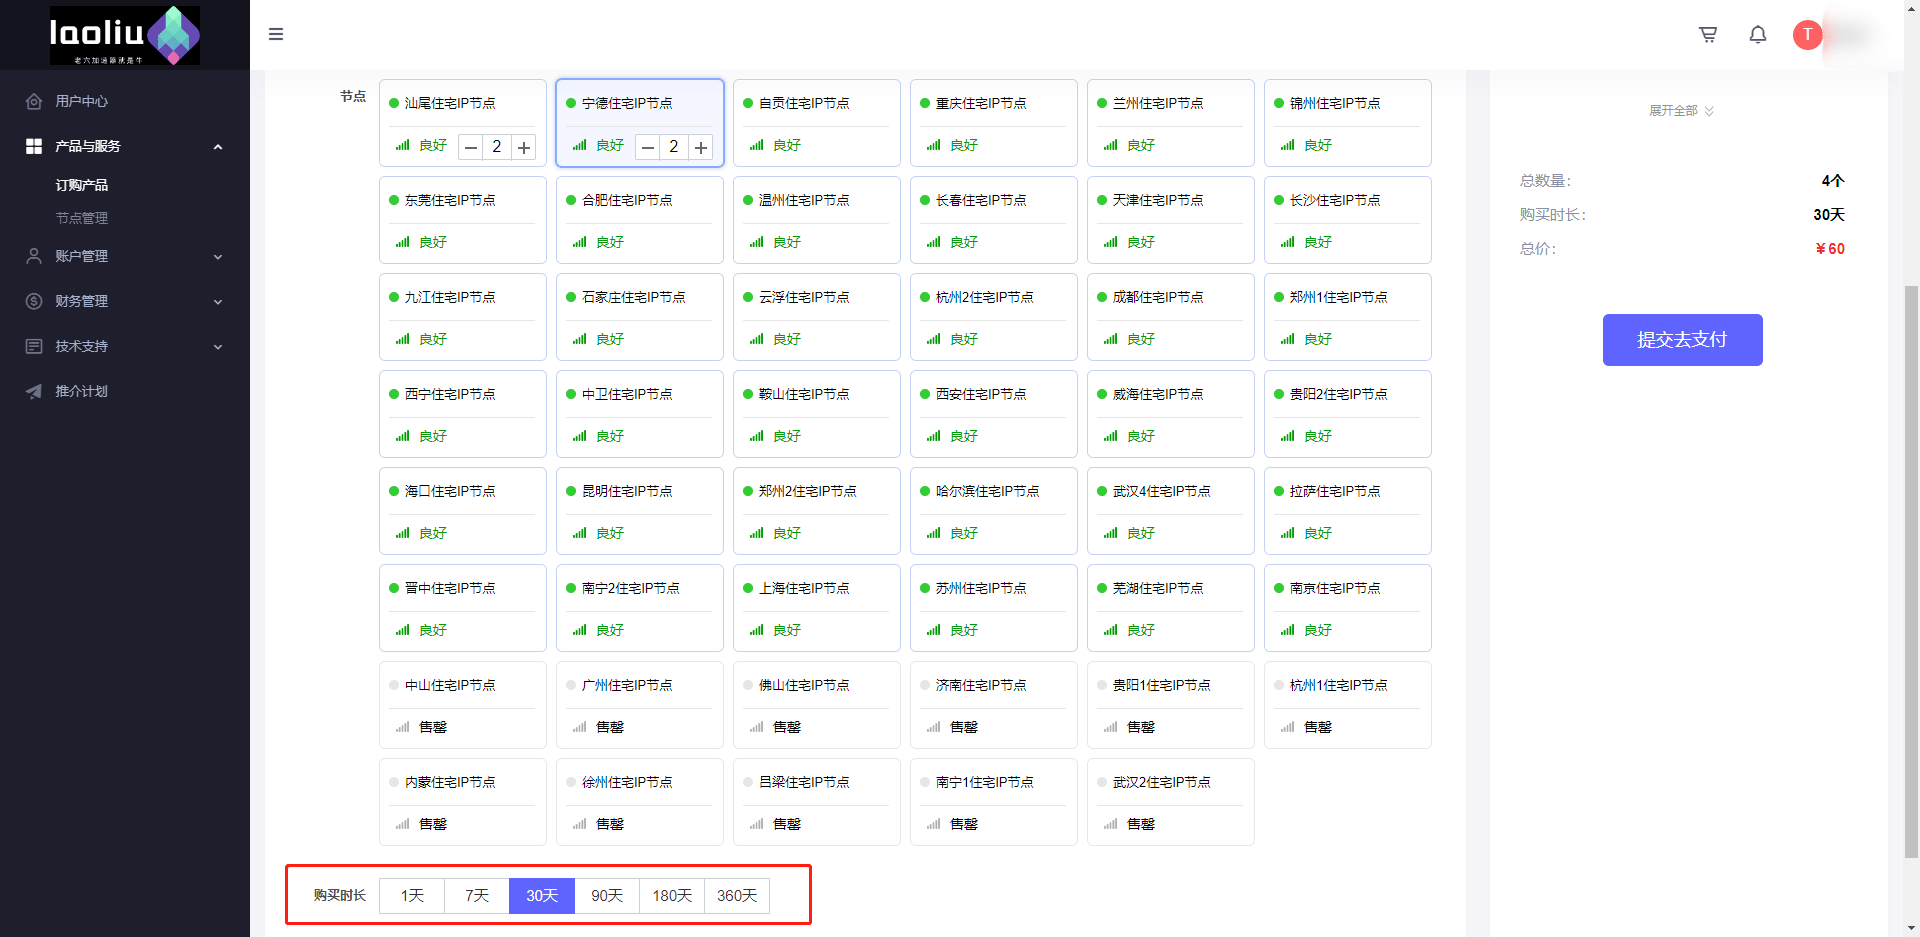This screenshot has width=1920, height=937.
Task: Click the user avatar T icon
Action: [x=1807, y=35]
